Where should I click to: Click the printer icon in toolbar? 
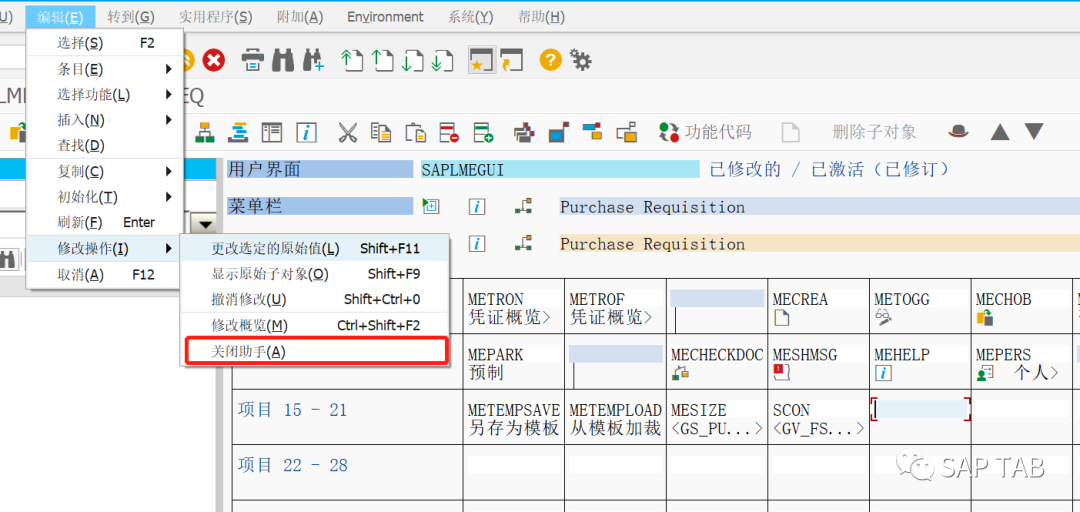(x=253, y=61)
